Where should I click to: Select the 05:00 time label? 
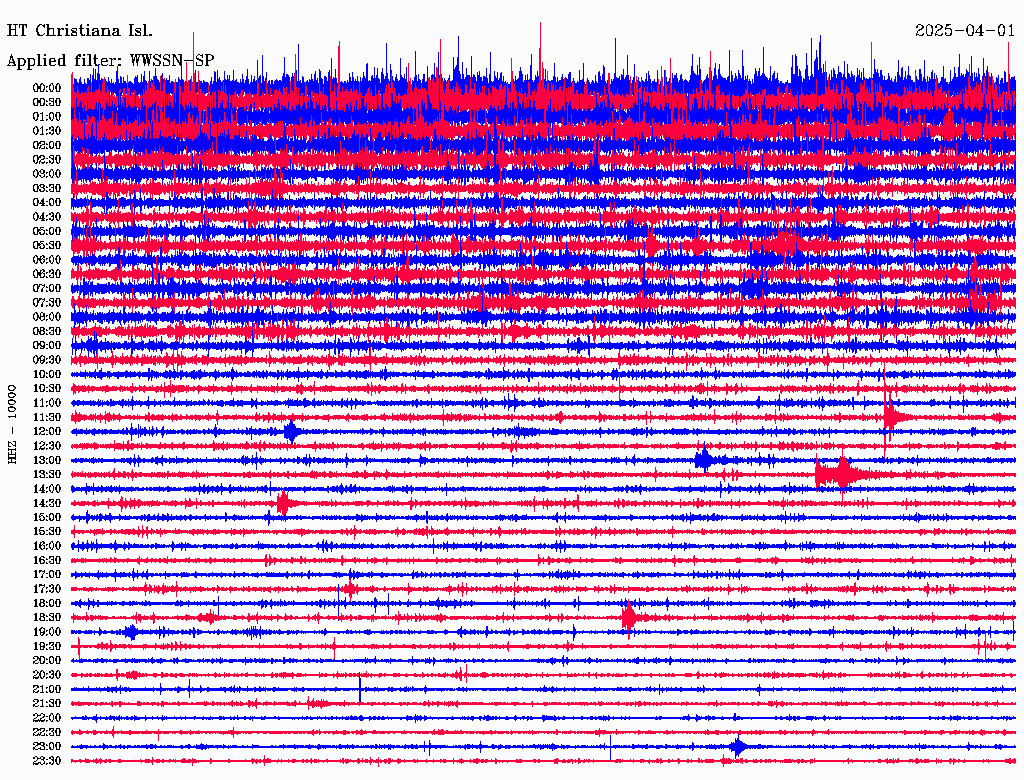47,231
